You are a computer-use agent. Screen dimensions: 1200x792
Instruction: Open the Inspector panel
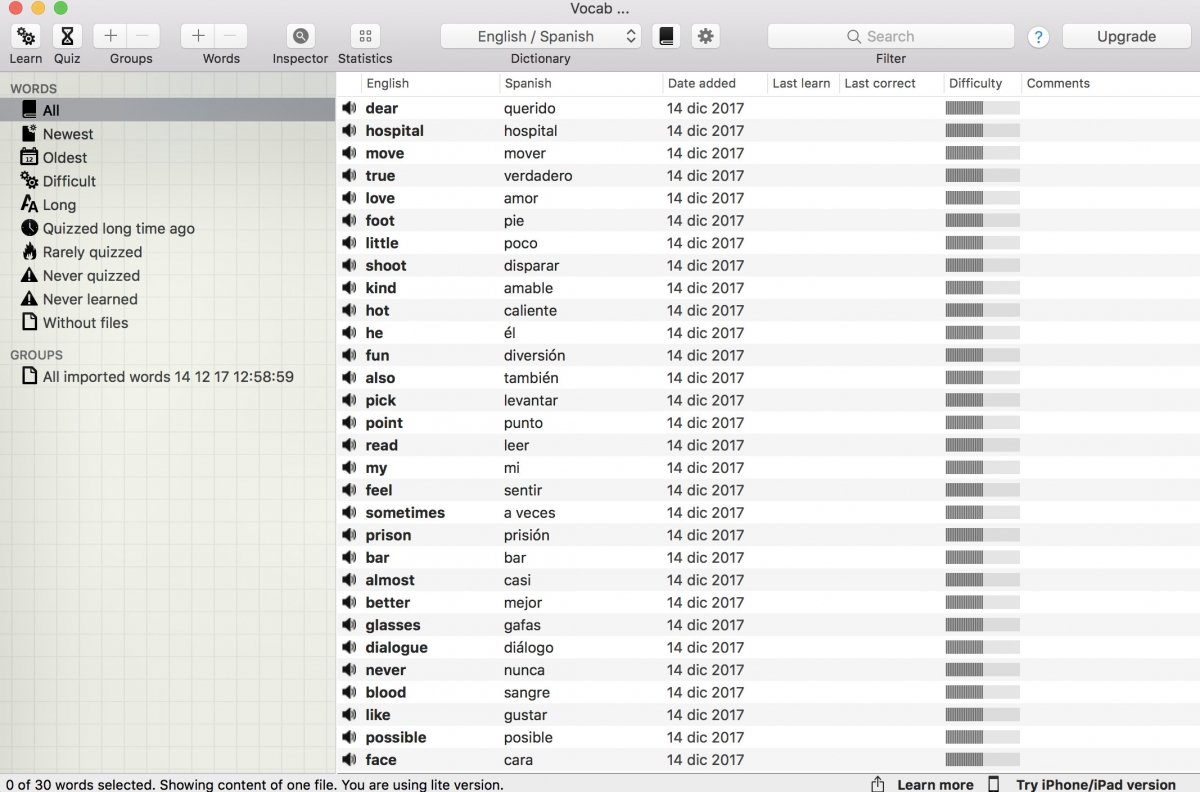pos(300,36)
